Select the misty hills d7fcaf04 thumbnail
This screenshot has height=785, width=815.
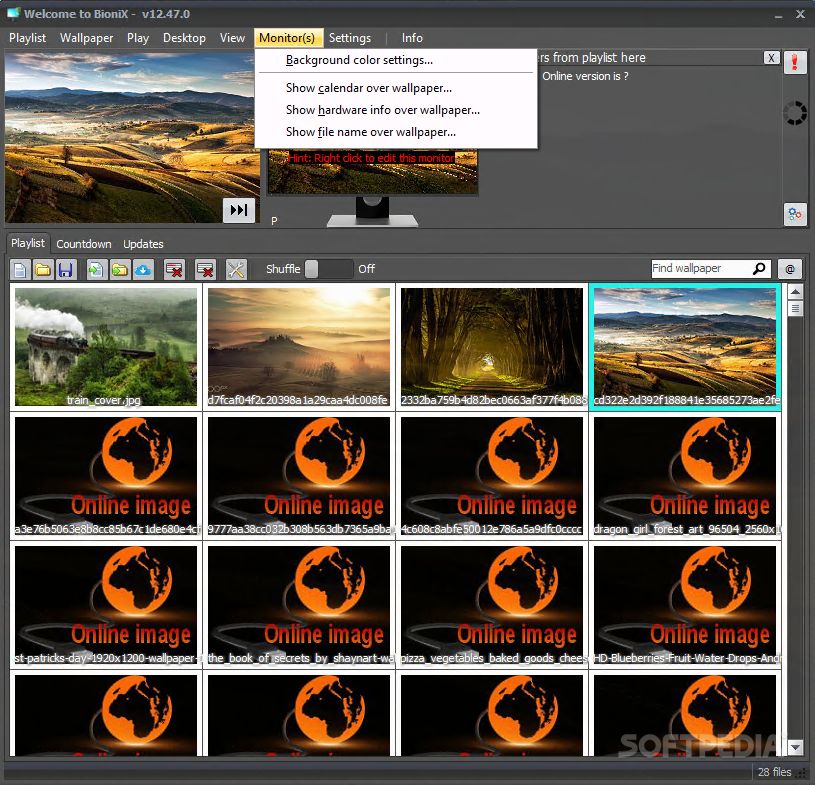[x=299, y=347]
